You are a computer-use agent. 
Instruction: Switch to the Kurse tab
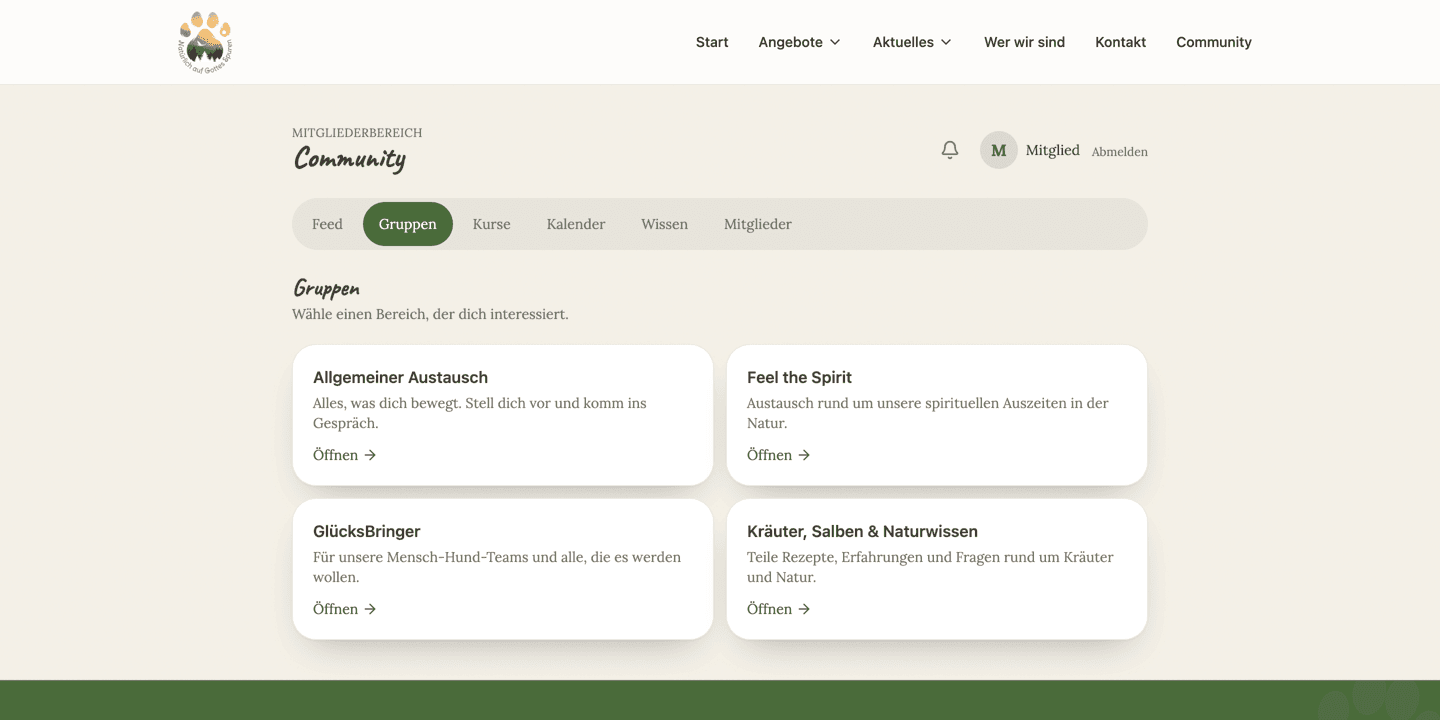491,224
